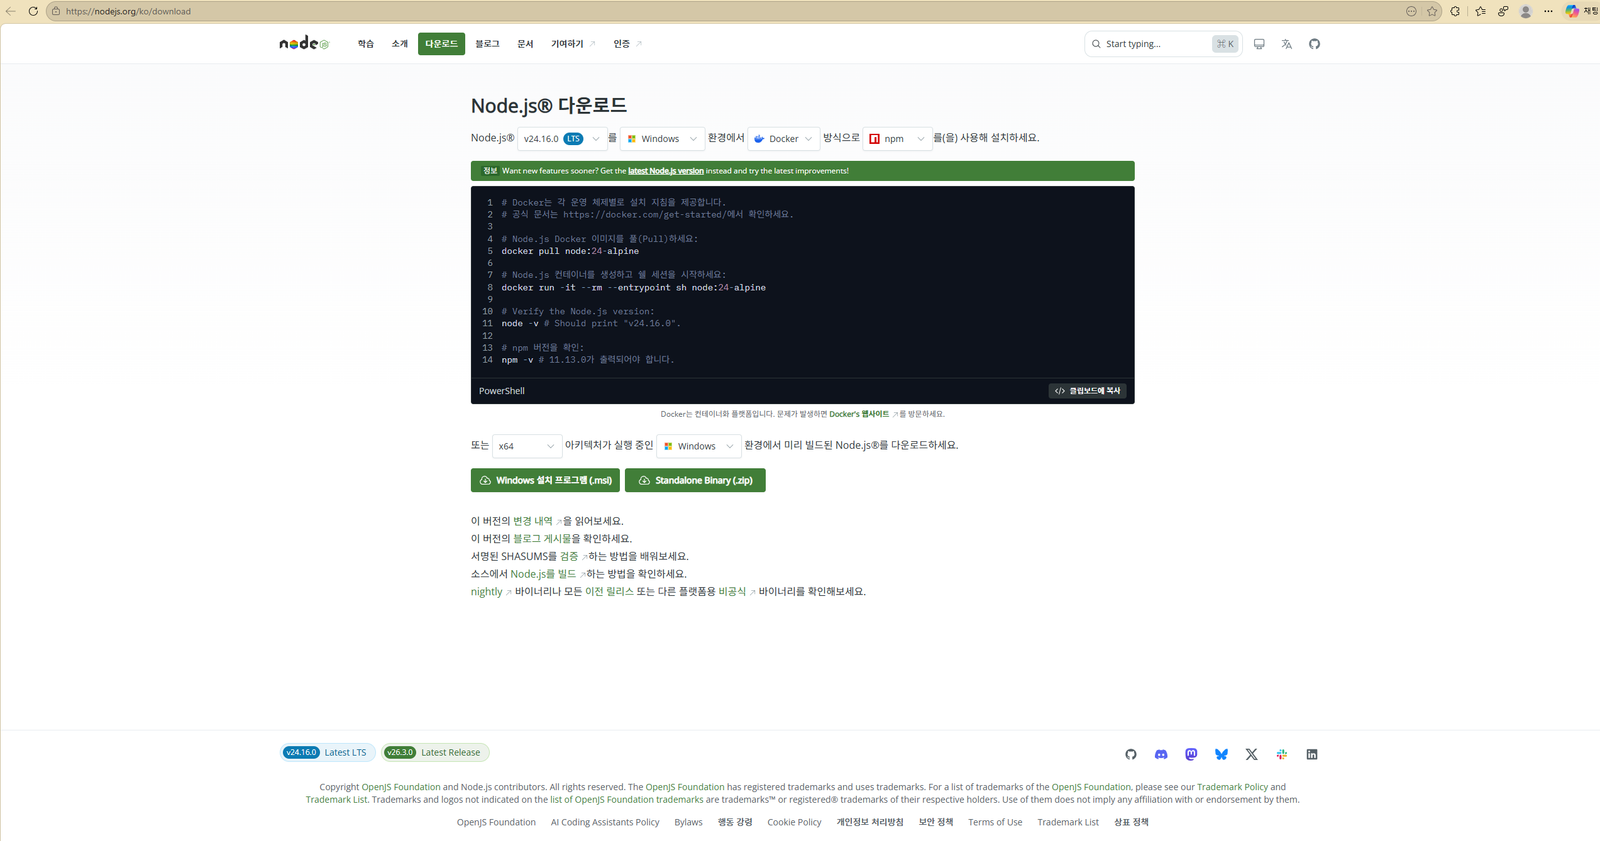Open the 블로그 navigation item
This screenshot has width=1600, height=841.
point(487,44)
